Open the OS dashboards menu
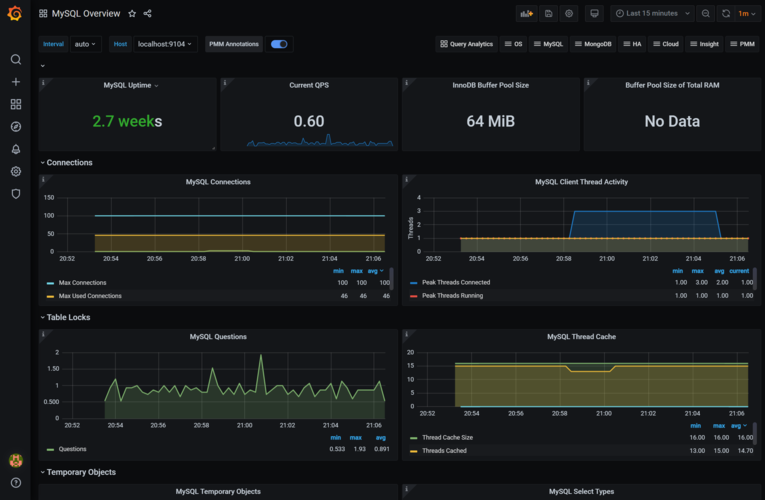Screen dimensions: 765x500 [x=513, y=44]
